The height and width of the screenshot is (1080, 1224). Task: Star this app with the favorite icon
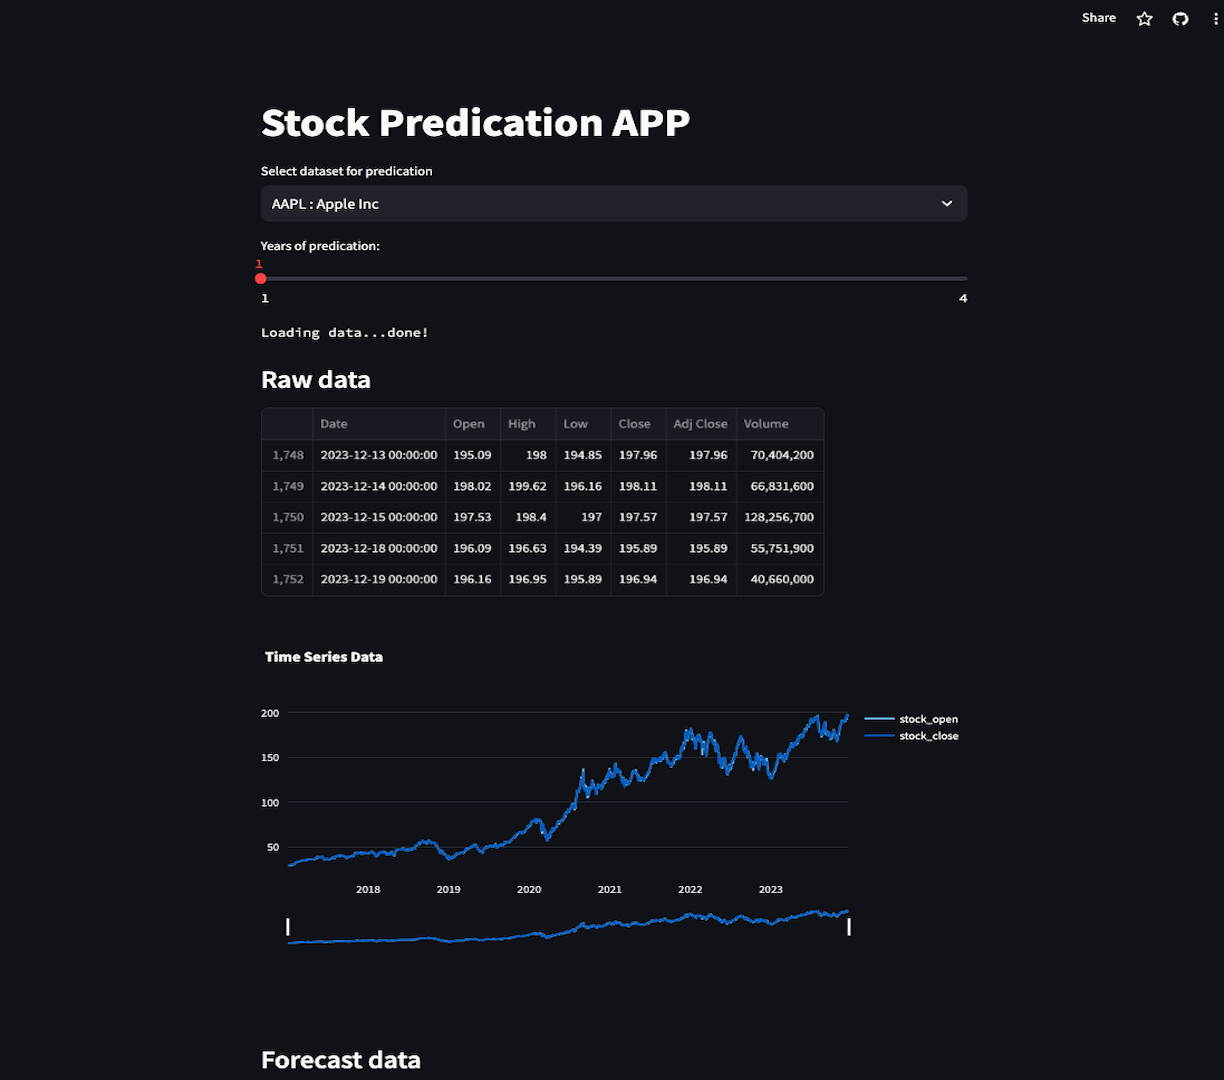coord(1145,19)
